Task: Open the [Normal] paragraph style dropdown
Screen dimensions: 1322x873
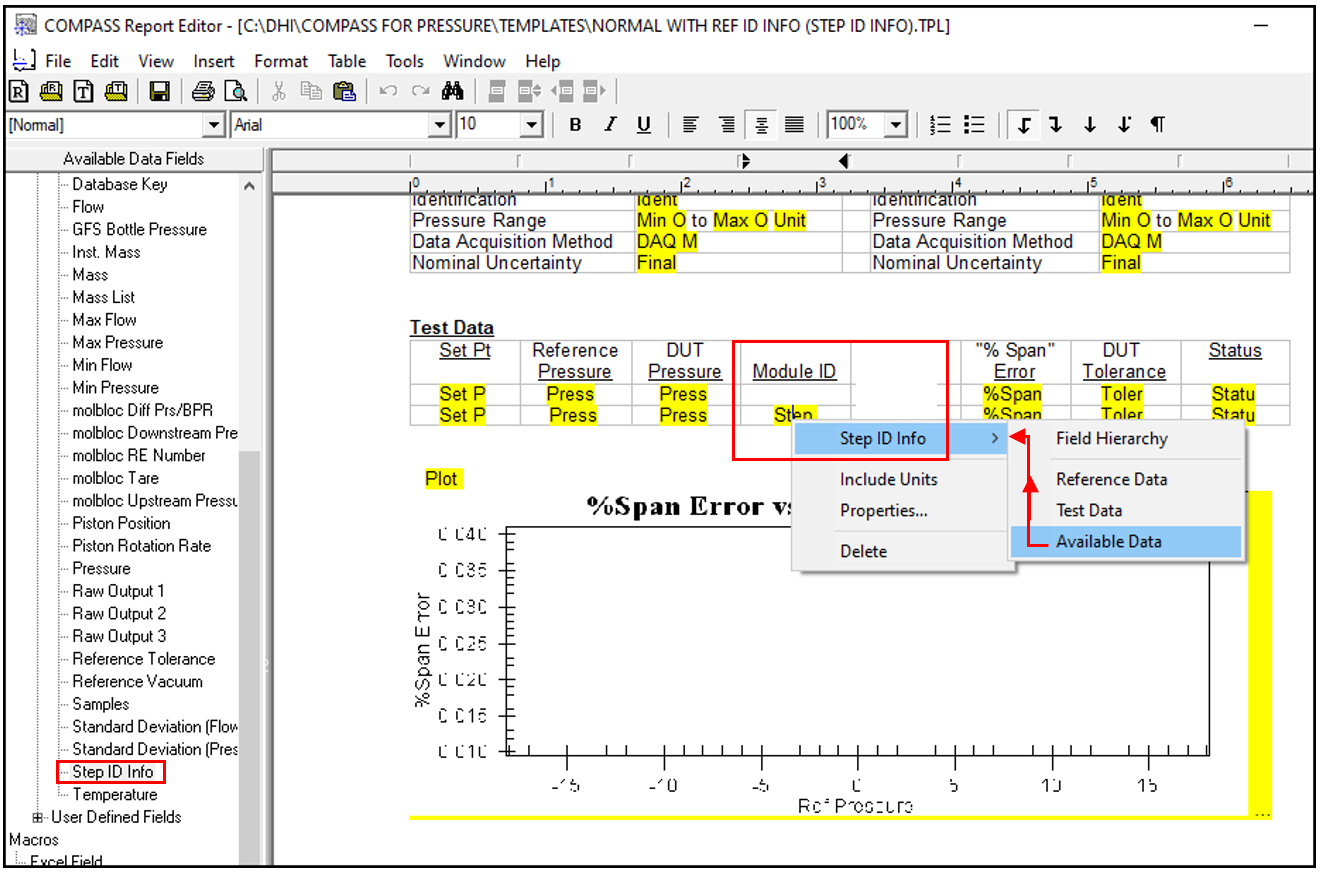Action: (x=214, y=125)
